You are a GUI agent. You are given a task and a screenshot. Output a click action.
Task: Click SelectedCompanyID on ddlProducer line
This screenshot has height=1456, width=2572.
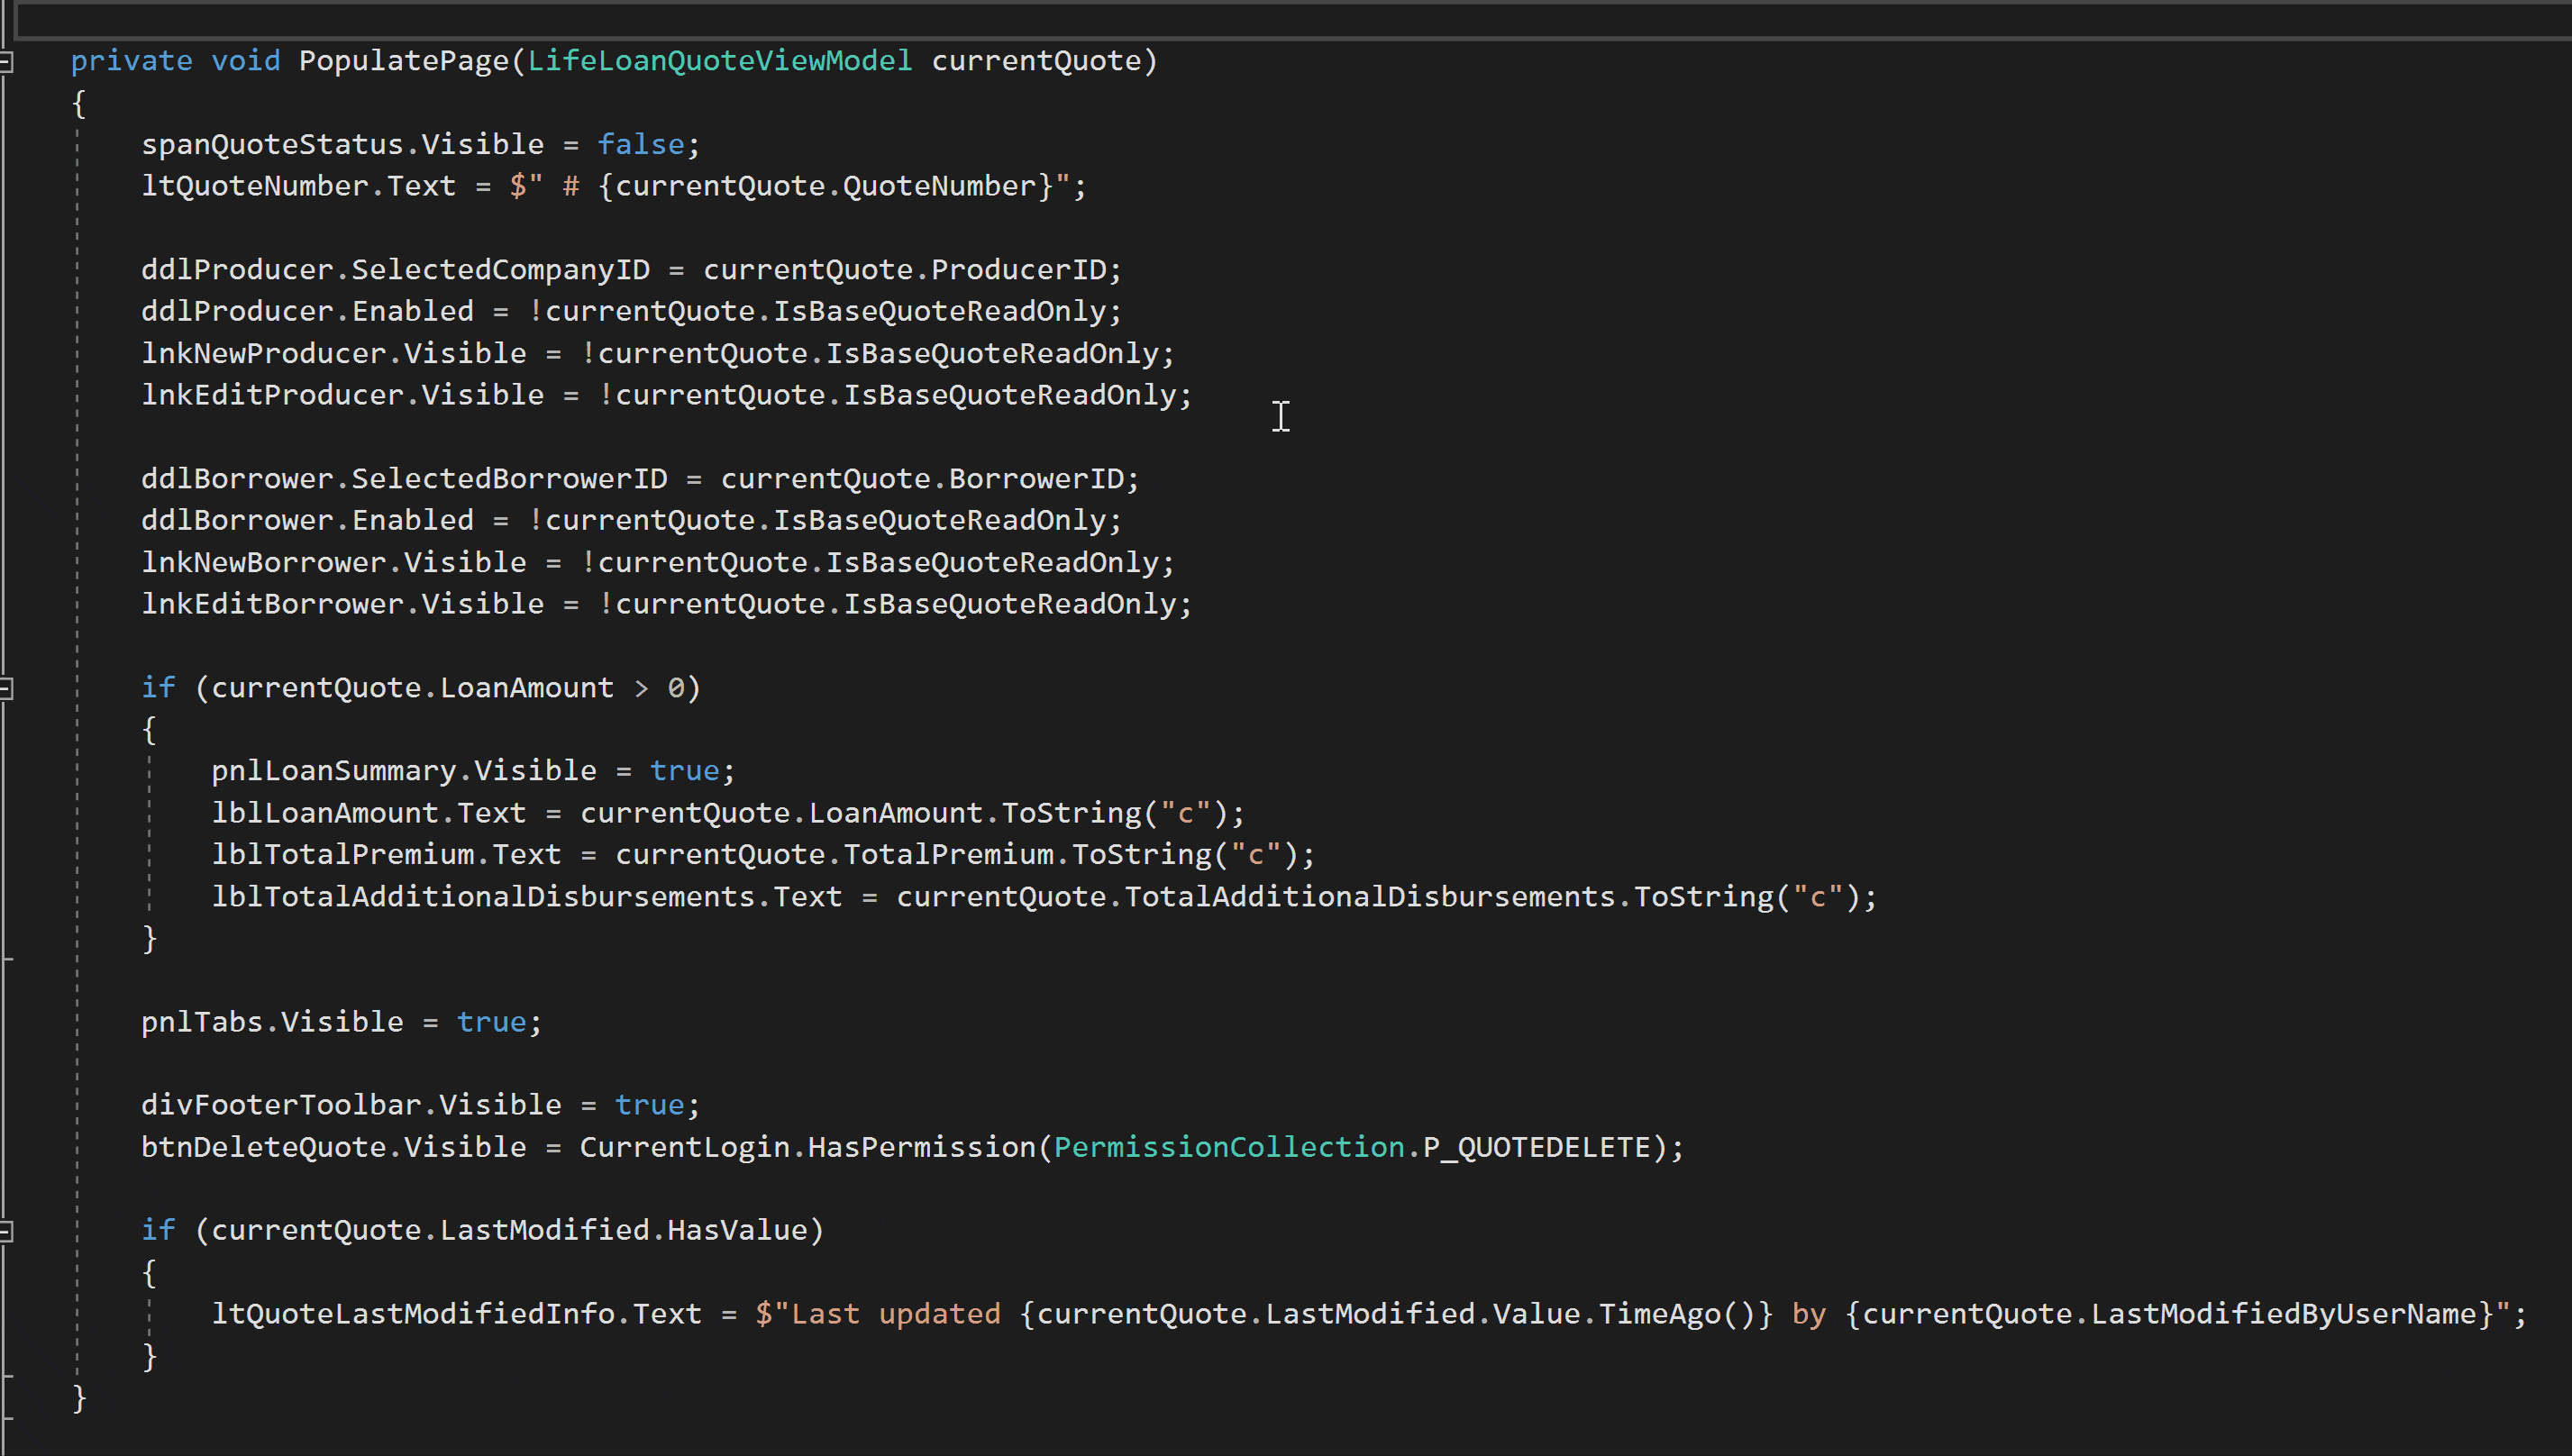[x=500, y=270]
